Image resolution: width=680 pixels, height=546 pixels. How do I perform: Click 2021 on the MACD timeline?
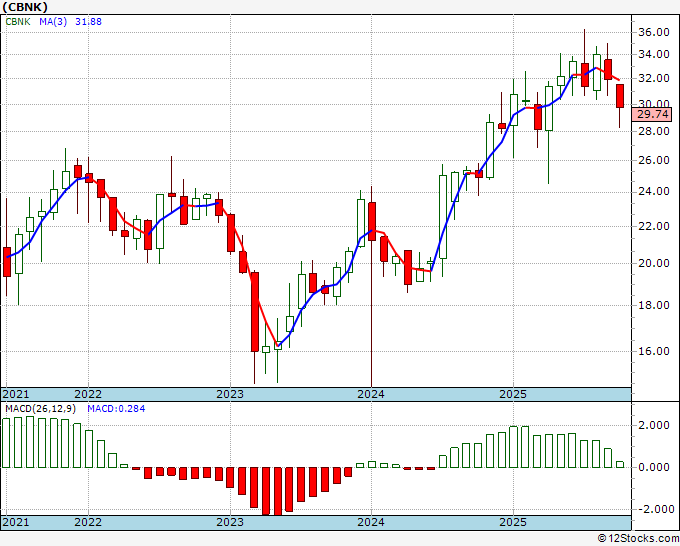[16, 522]
